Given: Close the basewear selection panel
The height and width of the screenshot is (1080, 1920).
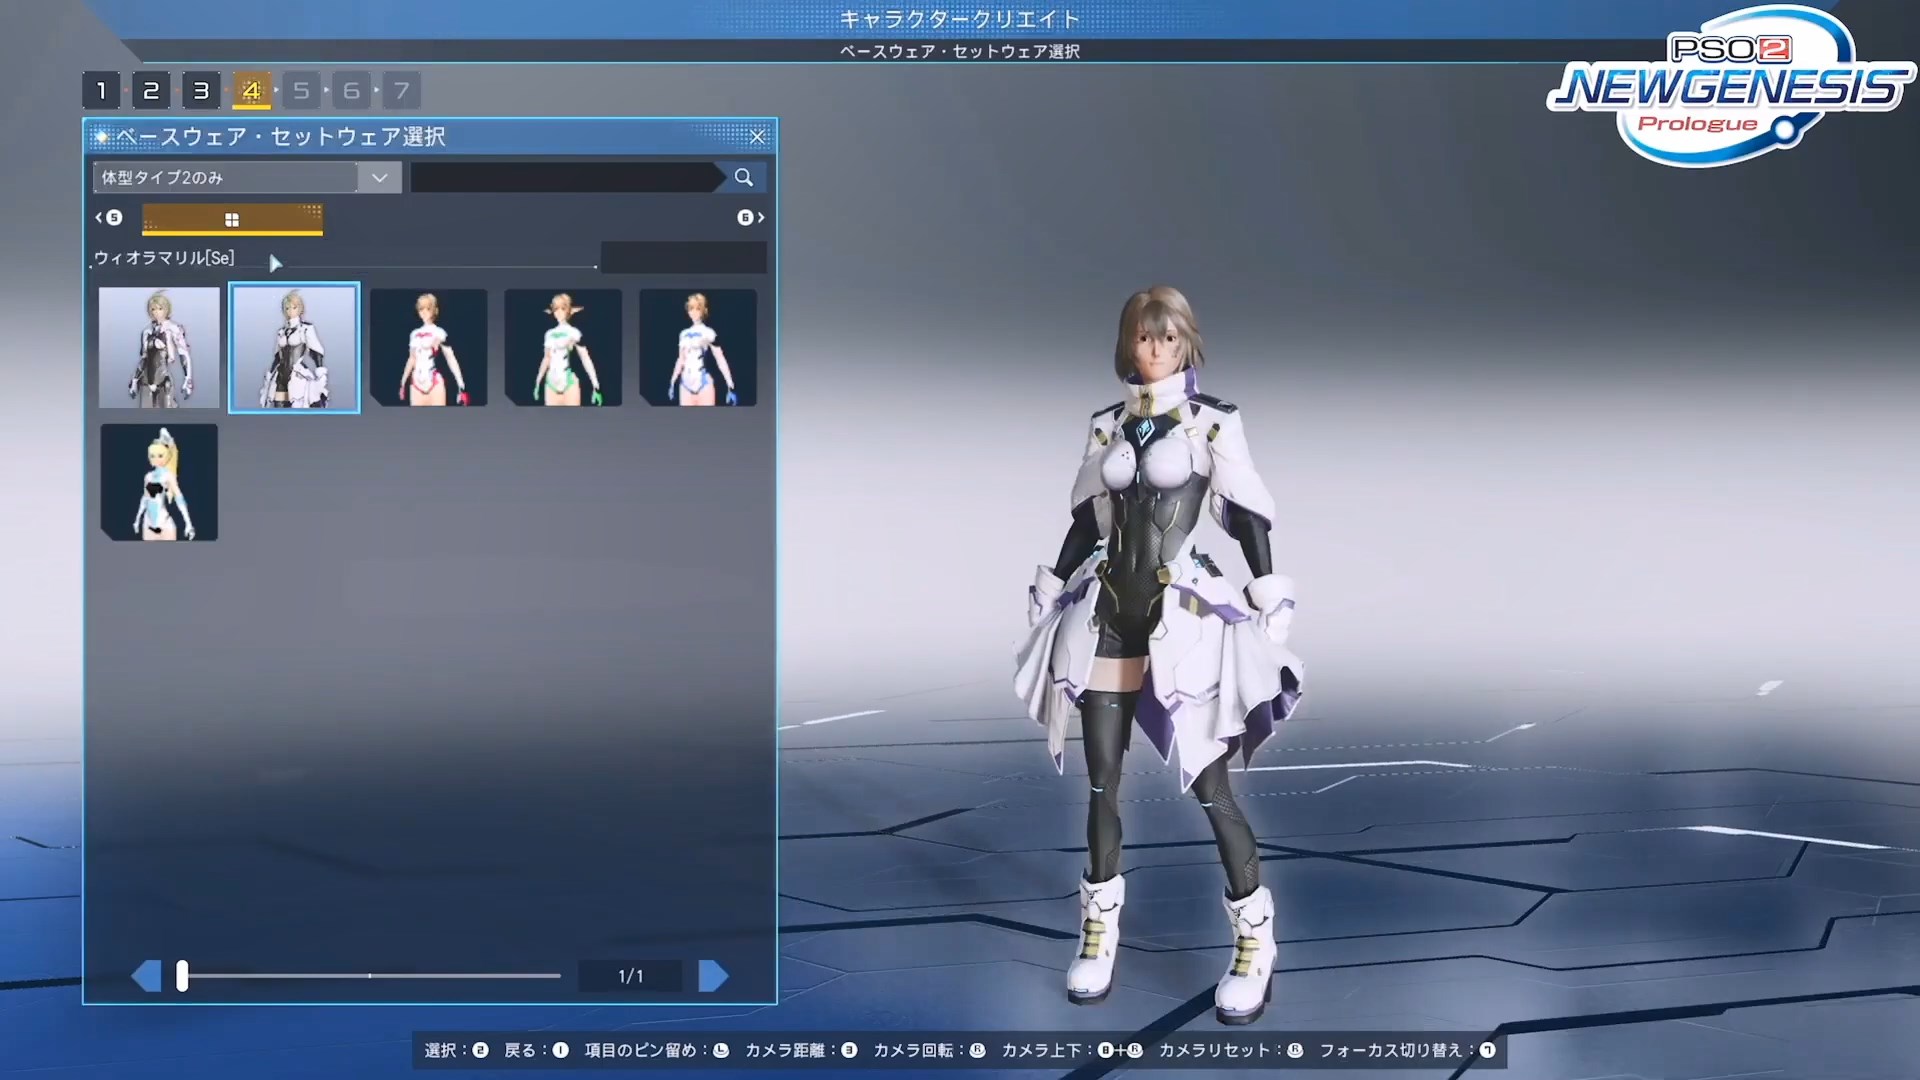Looking at the screenshot, I should [757, 137].
